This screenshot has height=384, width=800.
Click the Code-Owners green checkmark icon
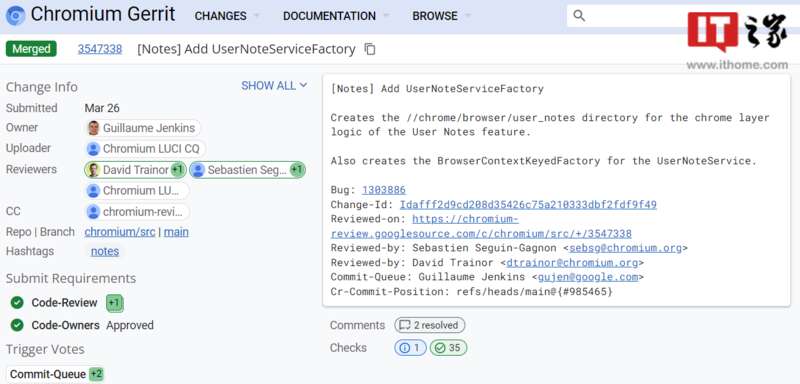click(x=17, y=325)
